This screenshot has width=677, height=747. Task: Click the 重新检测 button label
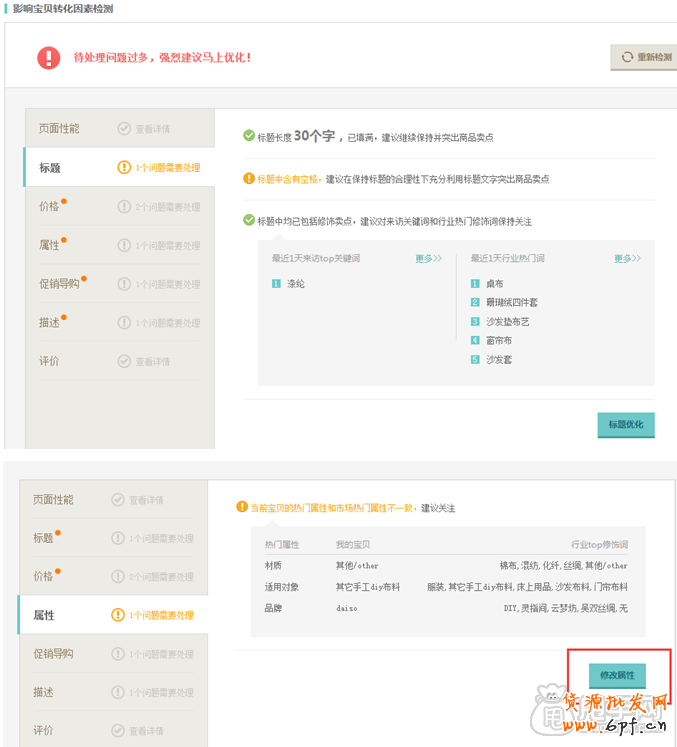click(654, 58)
